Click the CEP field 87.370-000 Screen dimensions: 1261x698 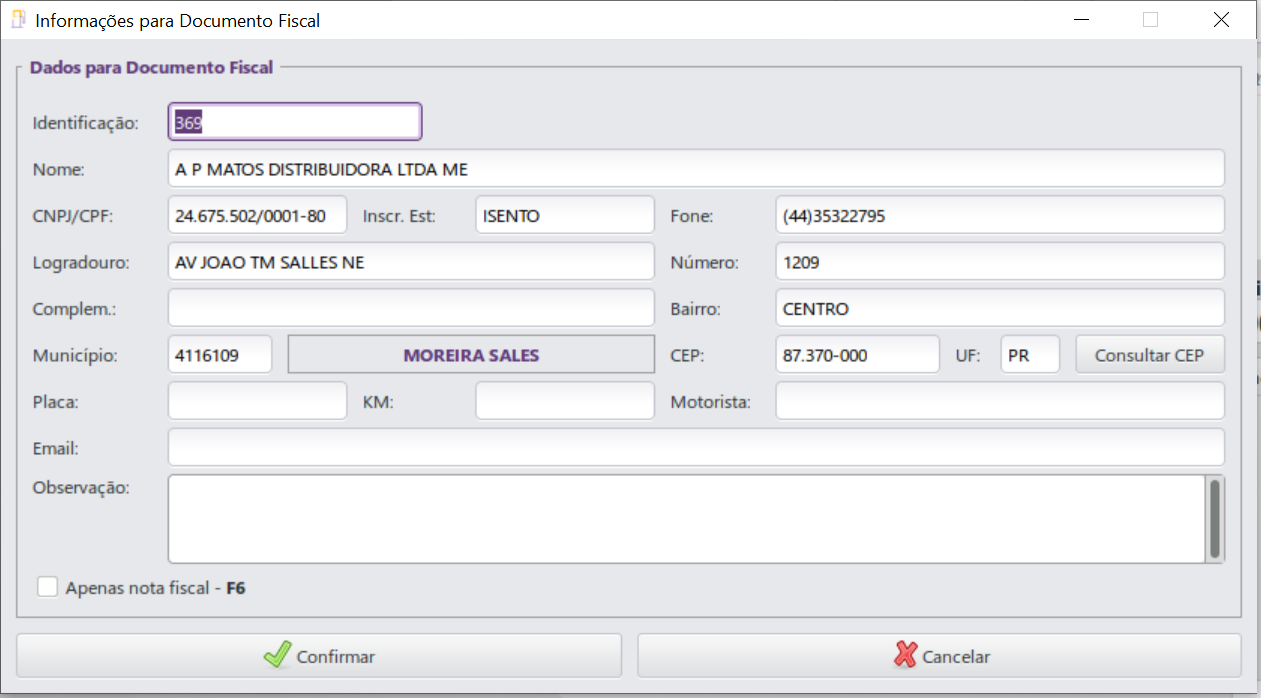pyautogui.click(x=858, y=355)
